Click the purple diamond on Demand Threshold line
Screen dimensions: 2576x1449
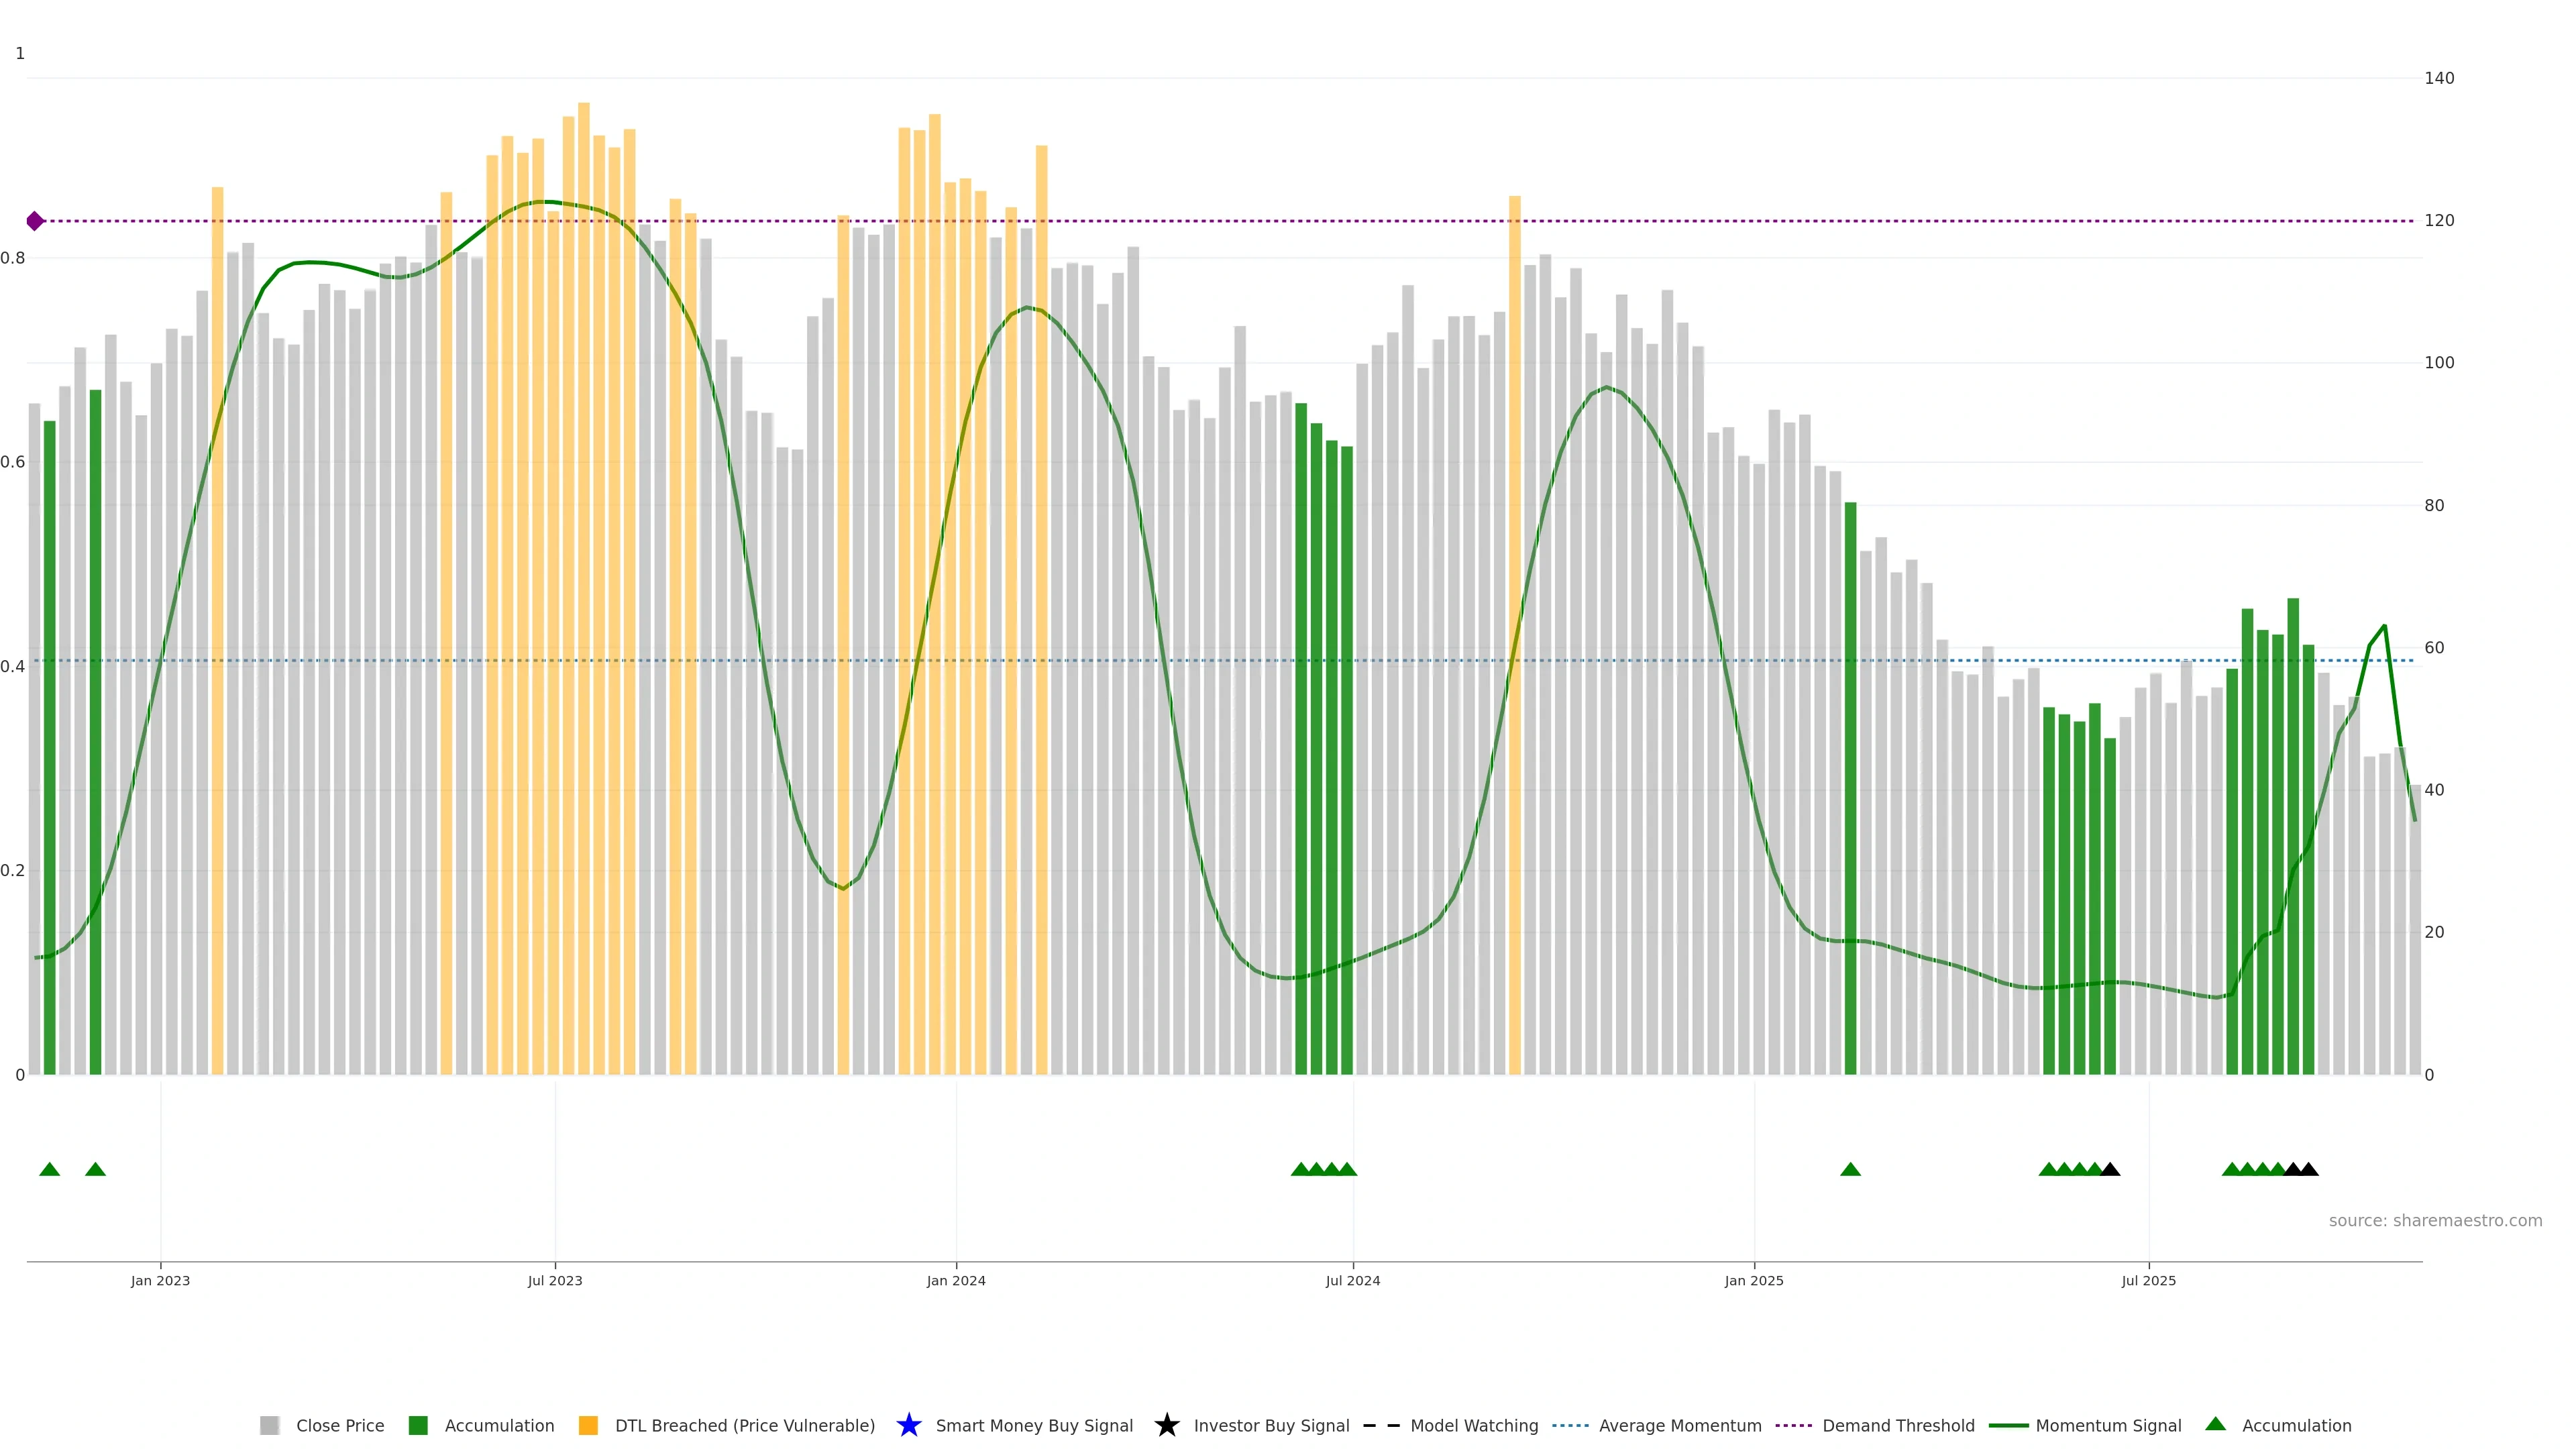pyautogui.click(x=35, y=221)
